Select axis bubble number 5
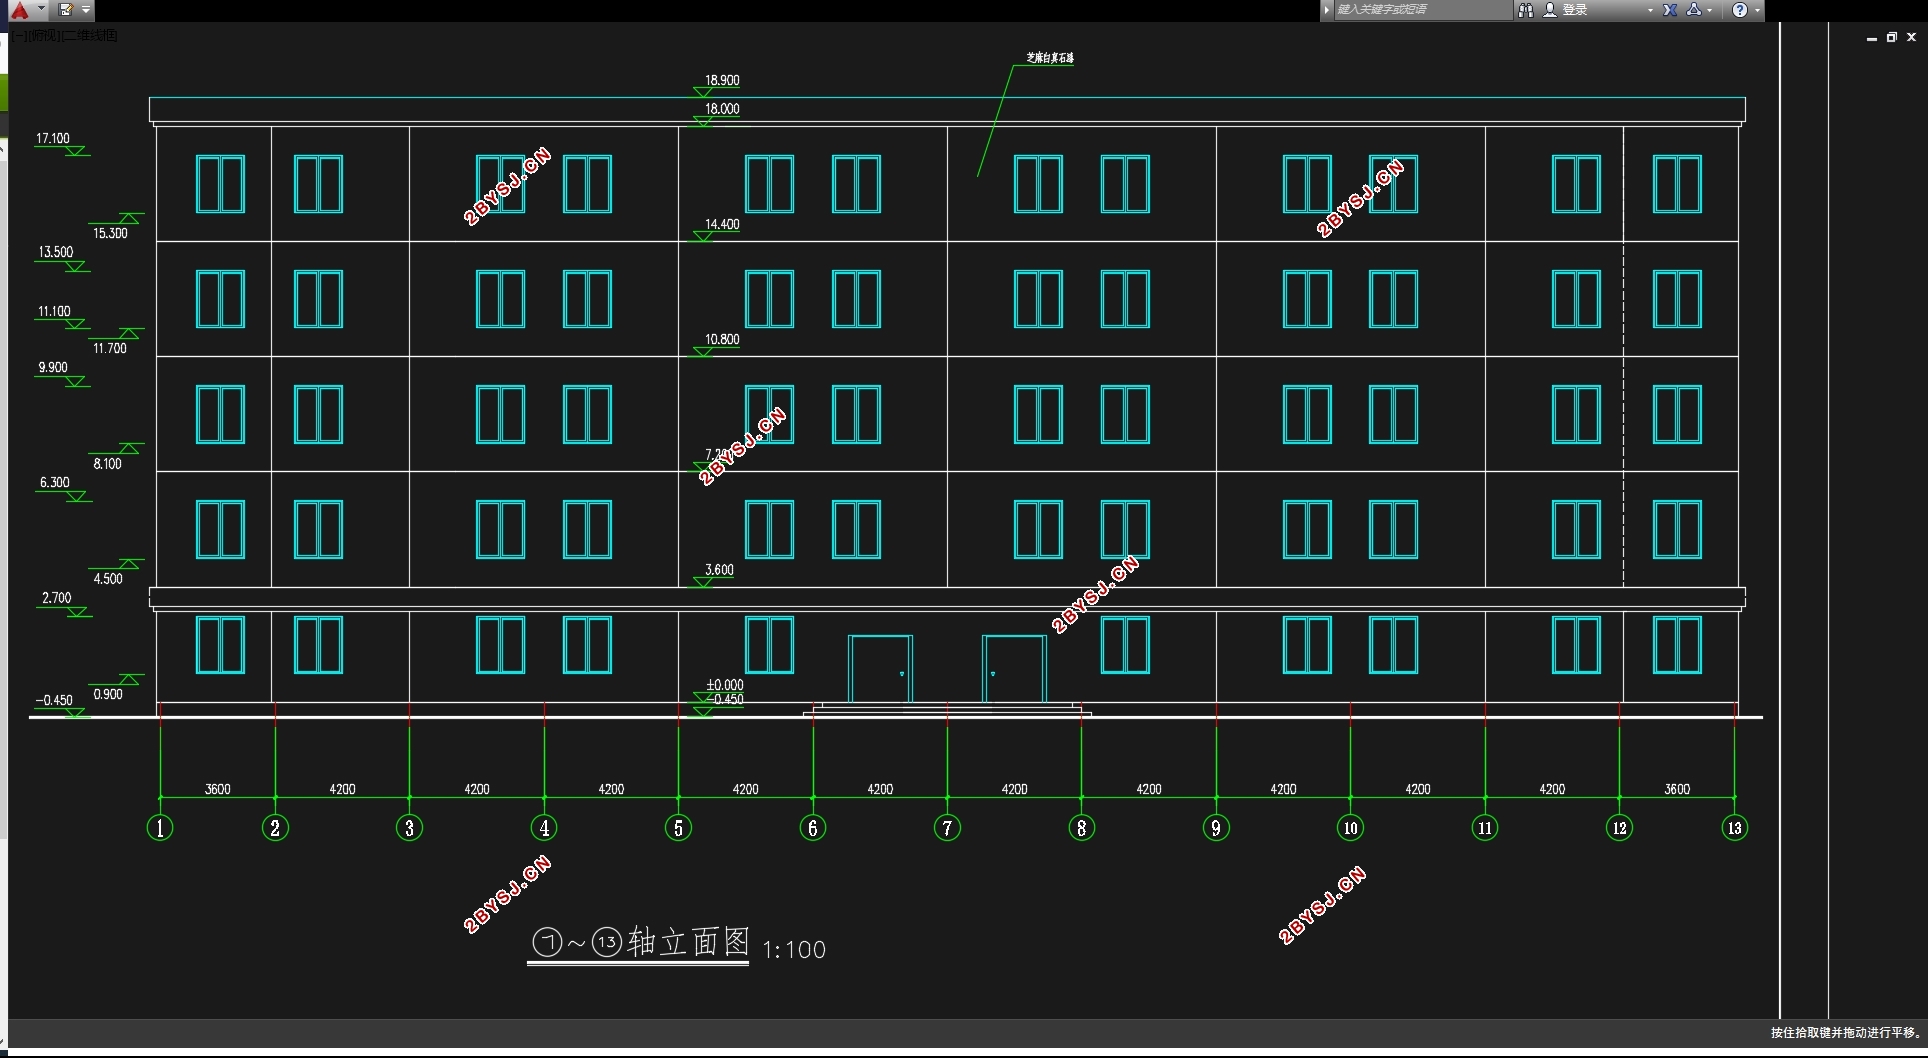This screenshot has height=1058, width=1928. (678, 828)
